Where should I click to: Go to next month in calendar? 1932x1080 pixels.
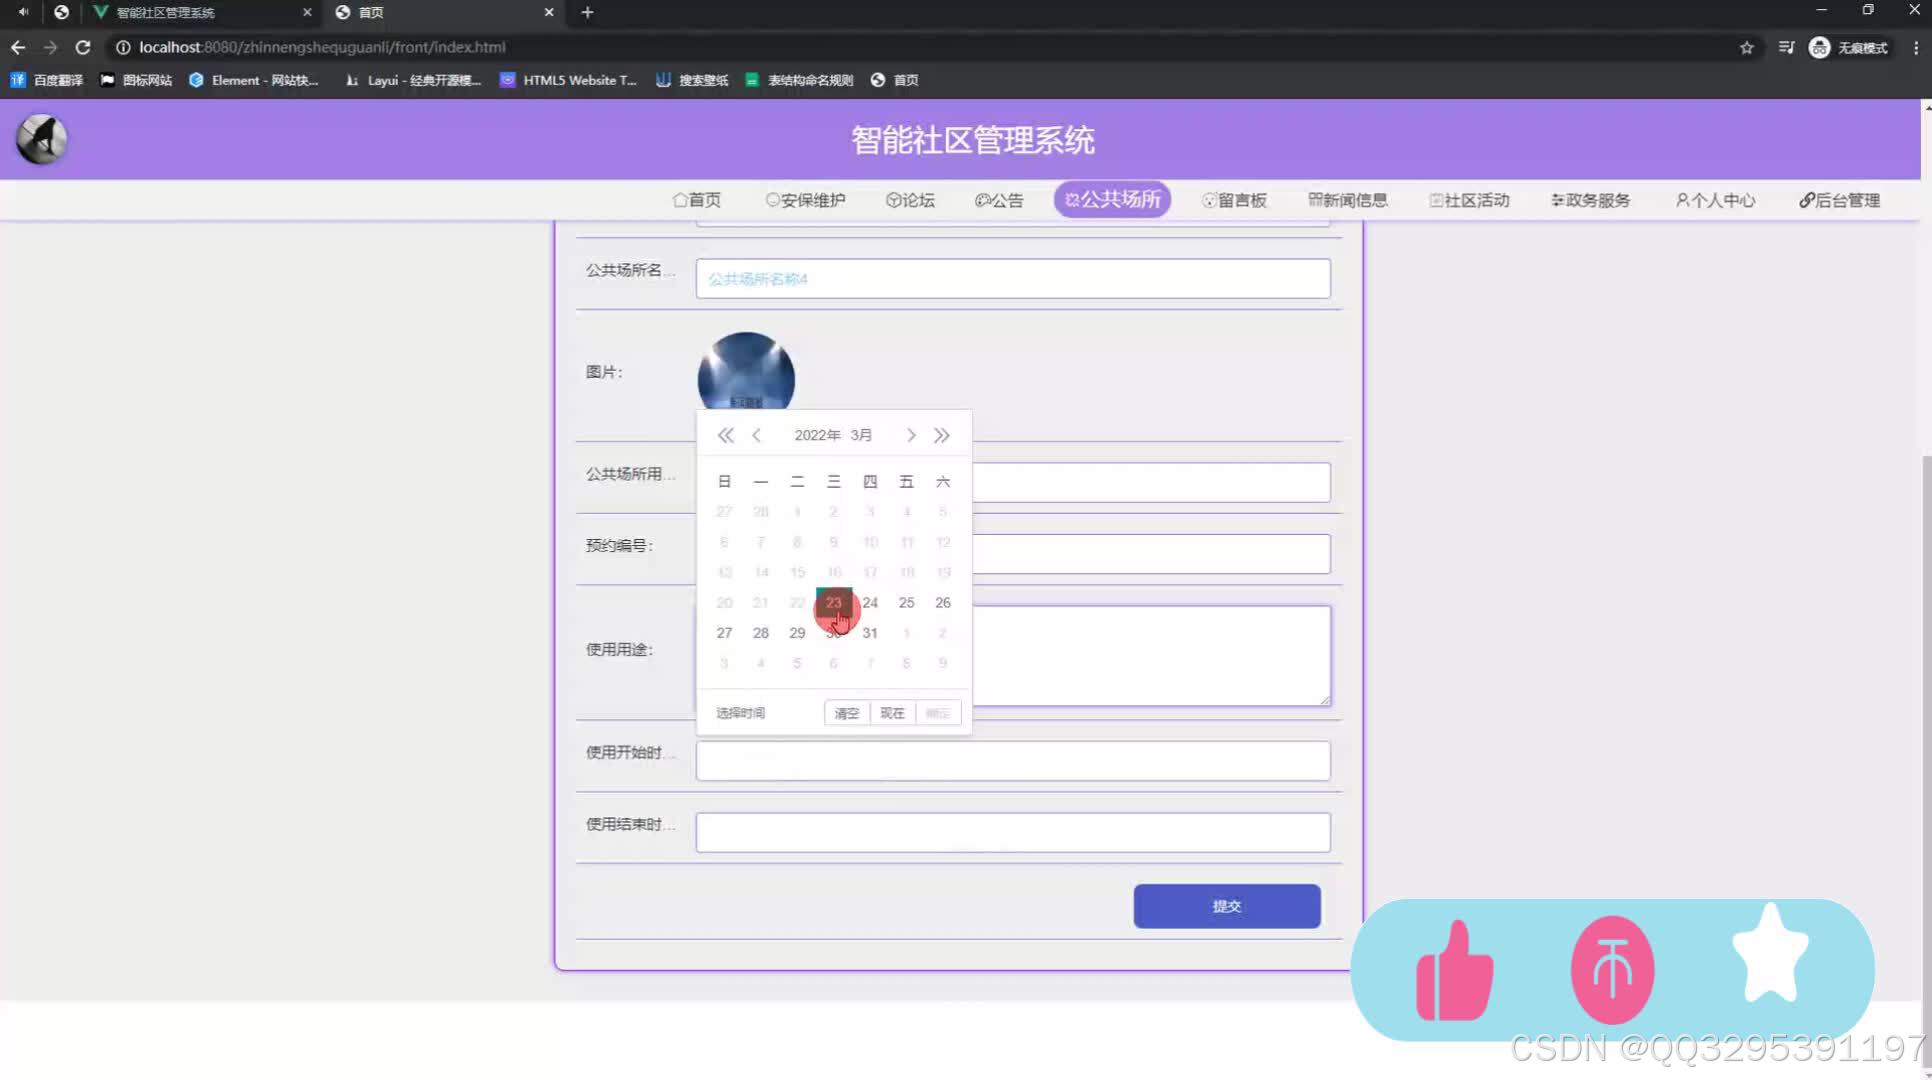coord(910,435)
